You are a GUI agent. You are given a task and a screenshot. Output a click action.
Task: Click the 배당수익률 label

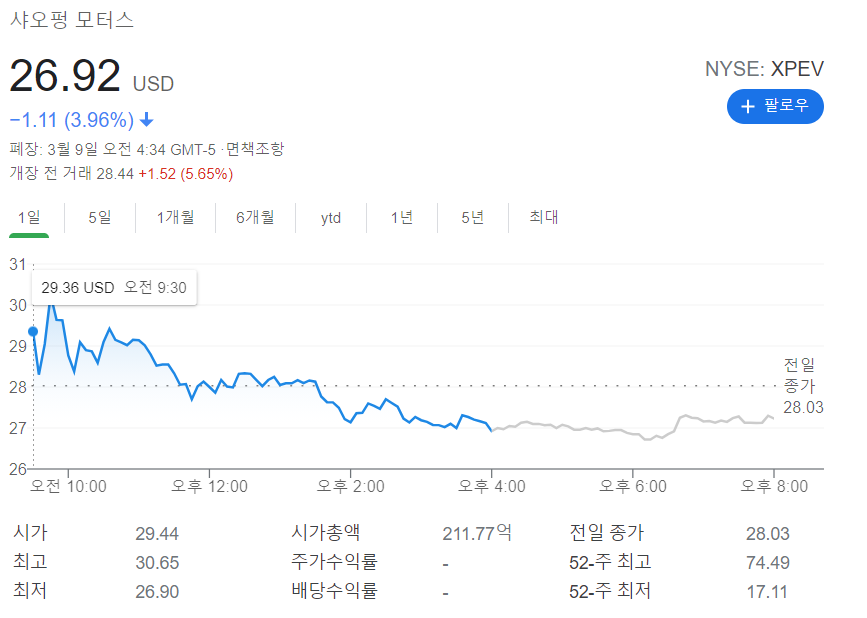click(335, 591)
